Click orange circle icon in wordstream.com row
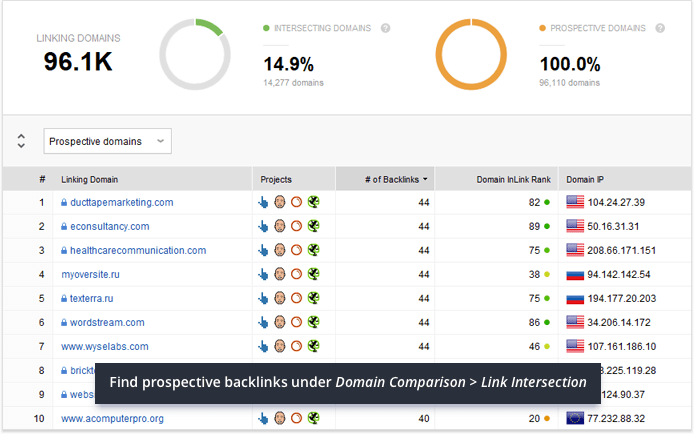The width and height of the screenshot is (694, 434). point(297,322)
